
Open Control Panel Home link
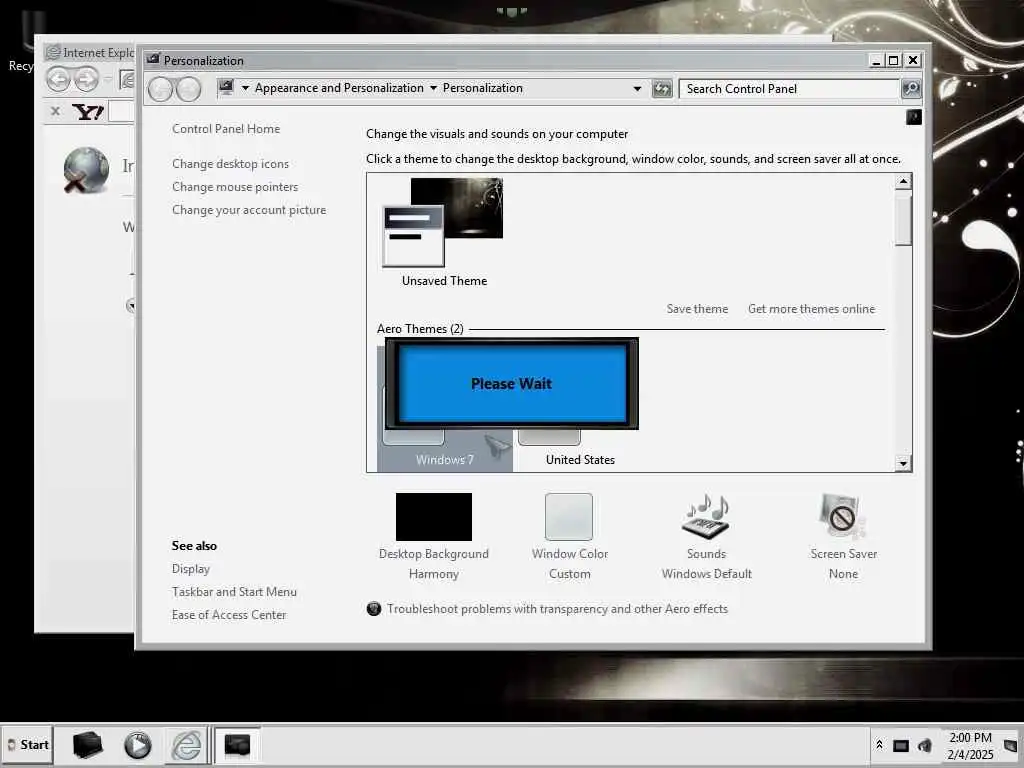[226, 129]
